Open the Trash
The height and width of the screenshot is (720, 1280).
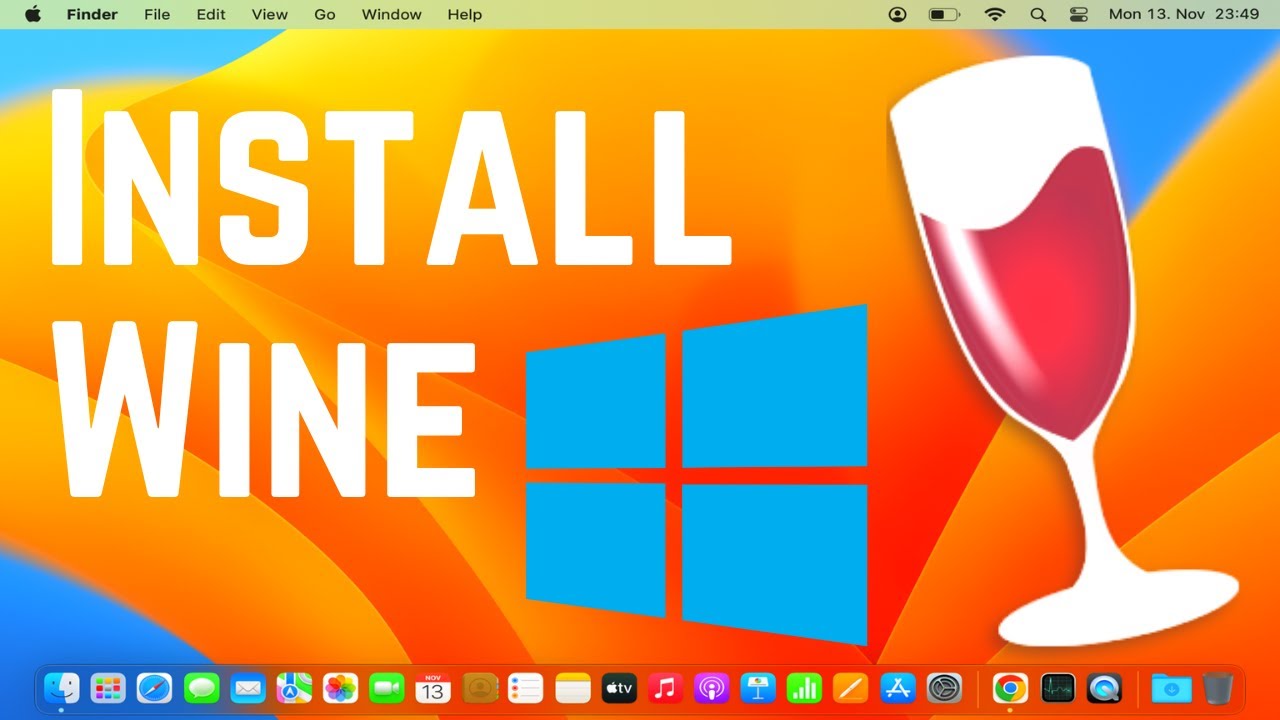coord(1218,688)
